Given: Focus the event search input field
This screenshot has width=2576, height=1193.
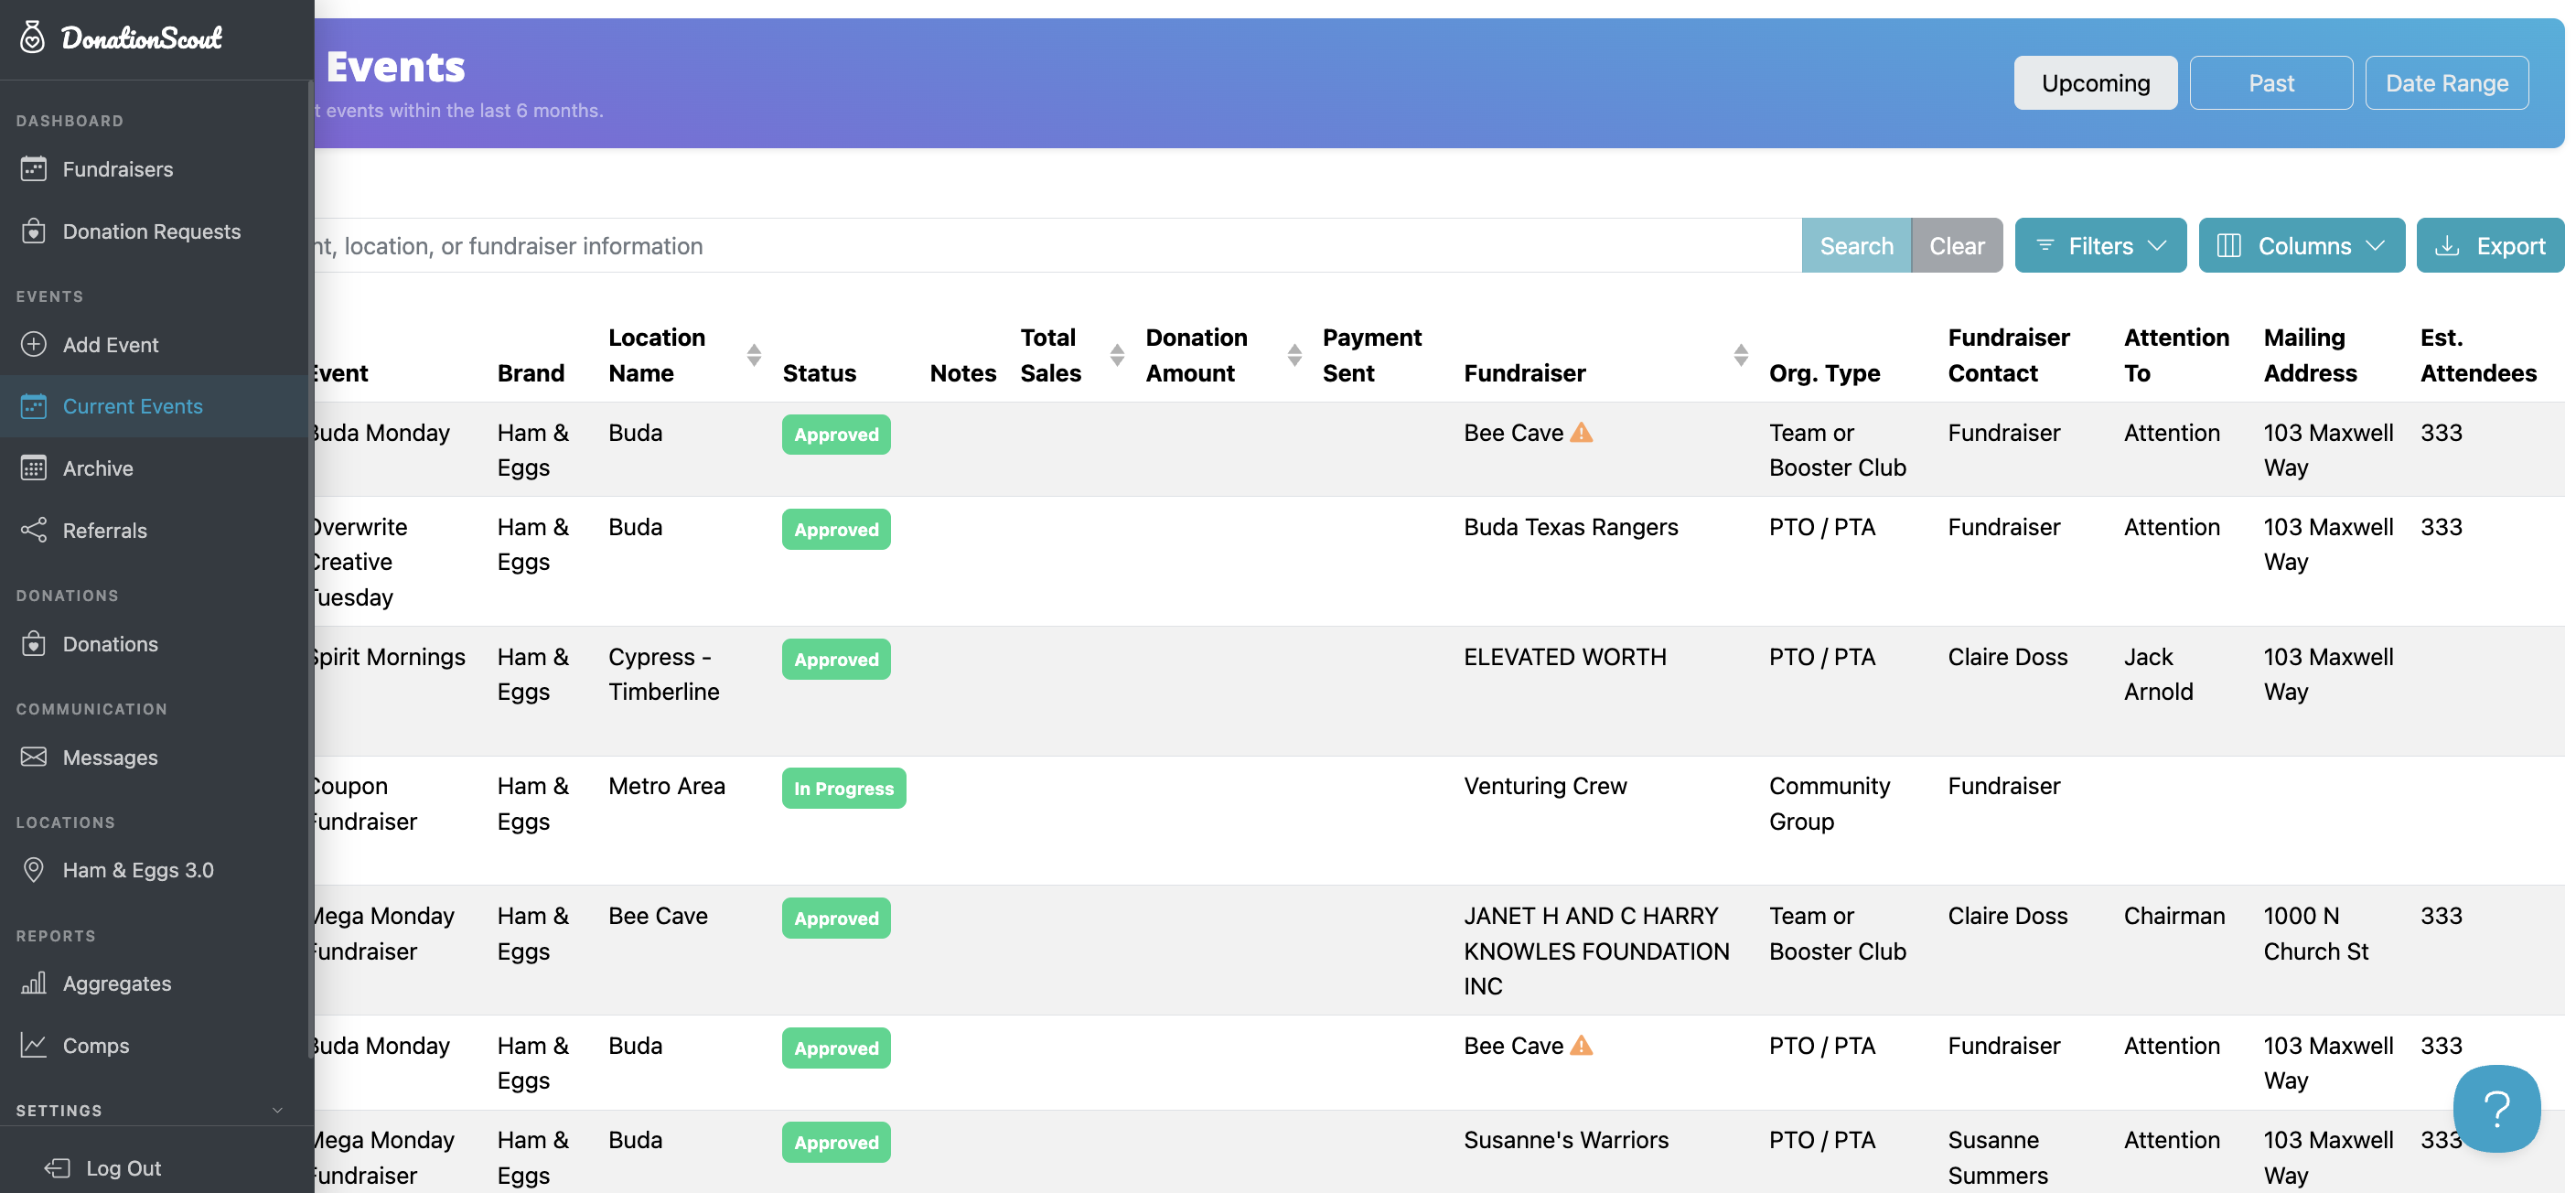Looking at the screenshot, I should coord(1058,245).
